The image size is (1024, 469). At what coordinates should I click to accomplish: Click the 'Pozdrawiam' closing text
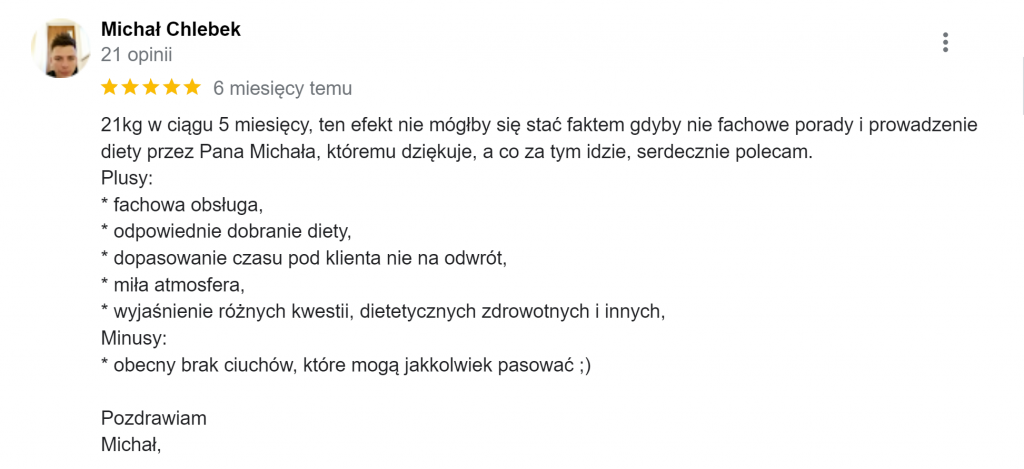[x=154, y=419]
